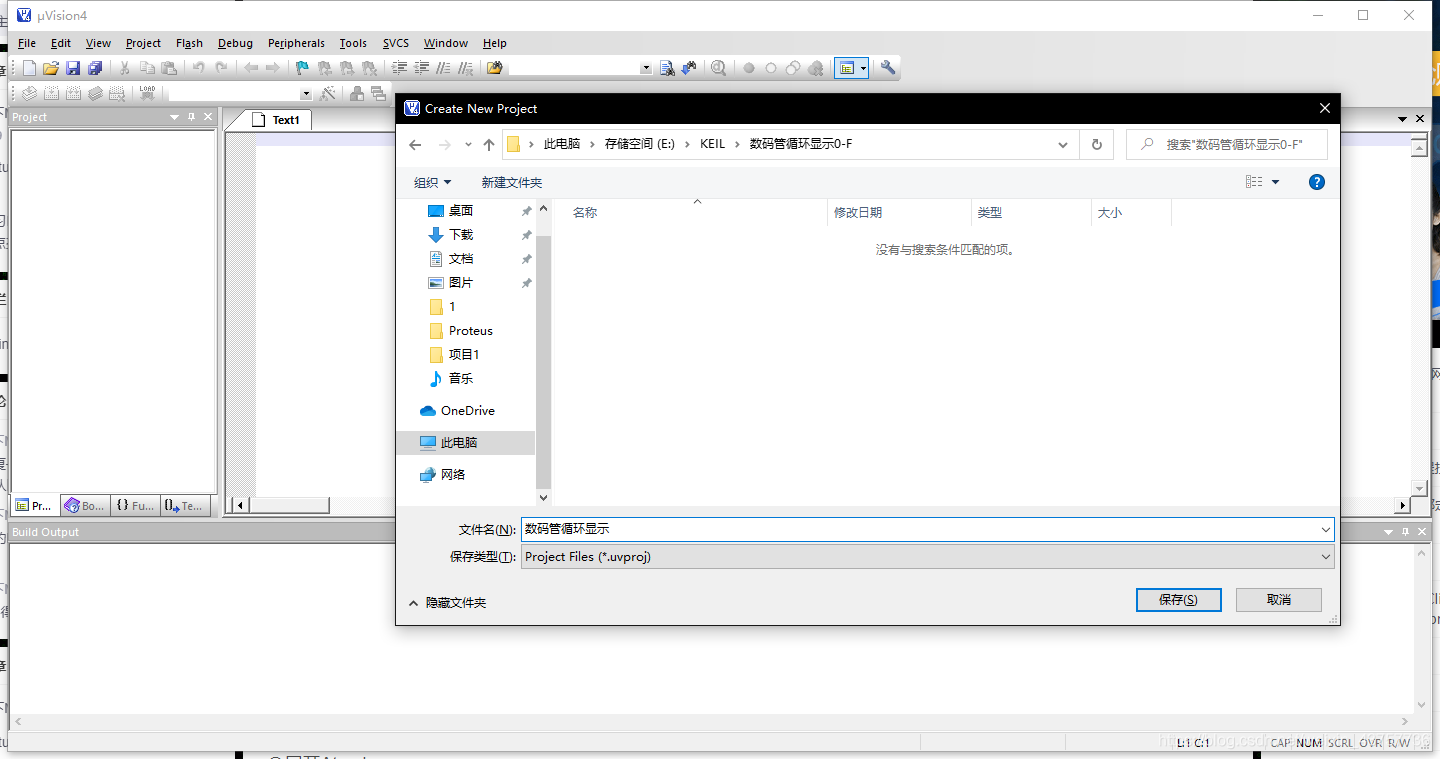Click the 取消 button

(x=1279, y=599)
